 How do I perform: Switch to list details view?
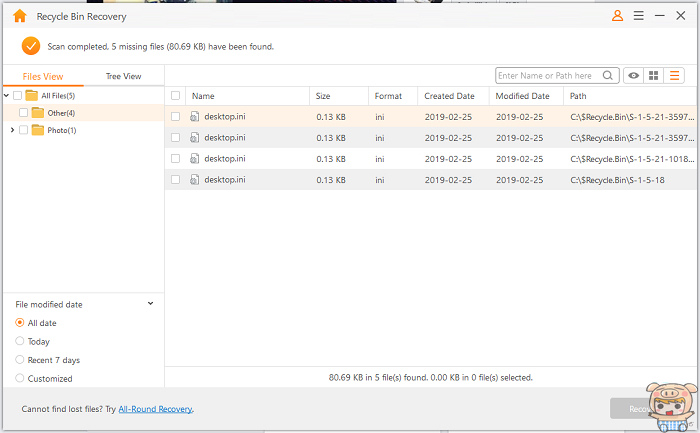click(x=675, y=76)
